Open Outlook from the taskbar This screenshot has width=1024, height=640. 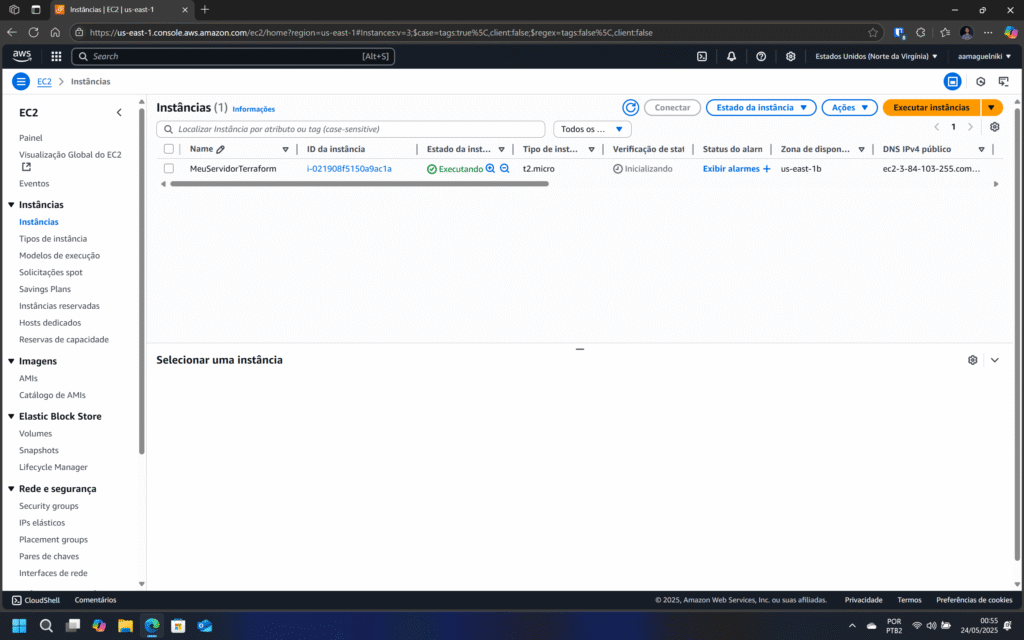205,626
